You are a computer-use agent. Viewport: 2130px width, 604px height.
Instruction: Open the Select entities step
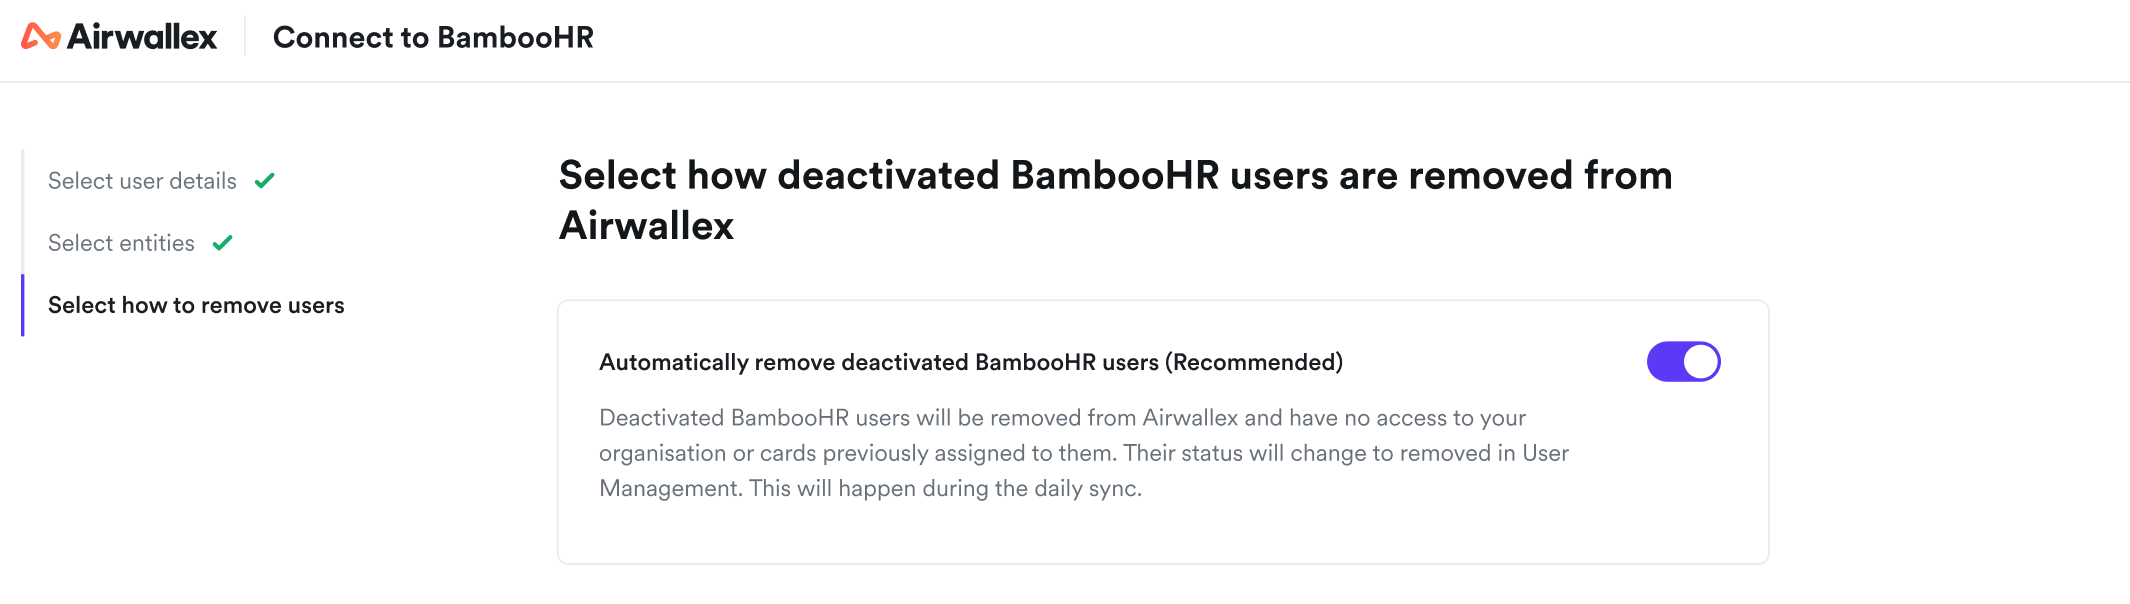(x=121, y=243)
